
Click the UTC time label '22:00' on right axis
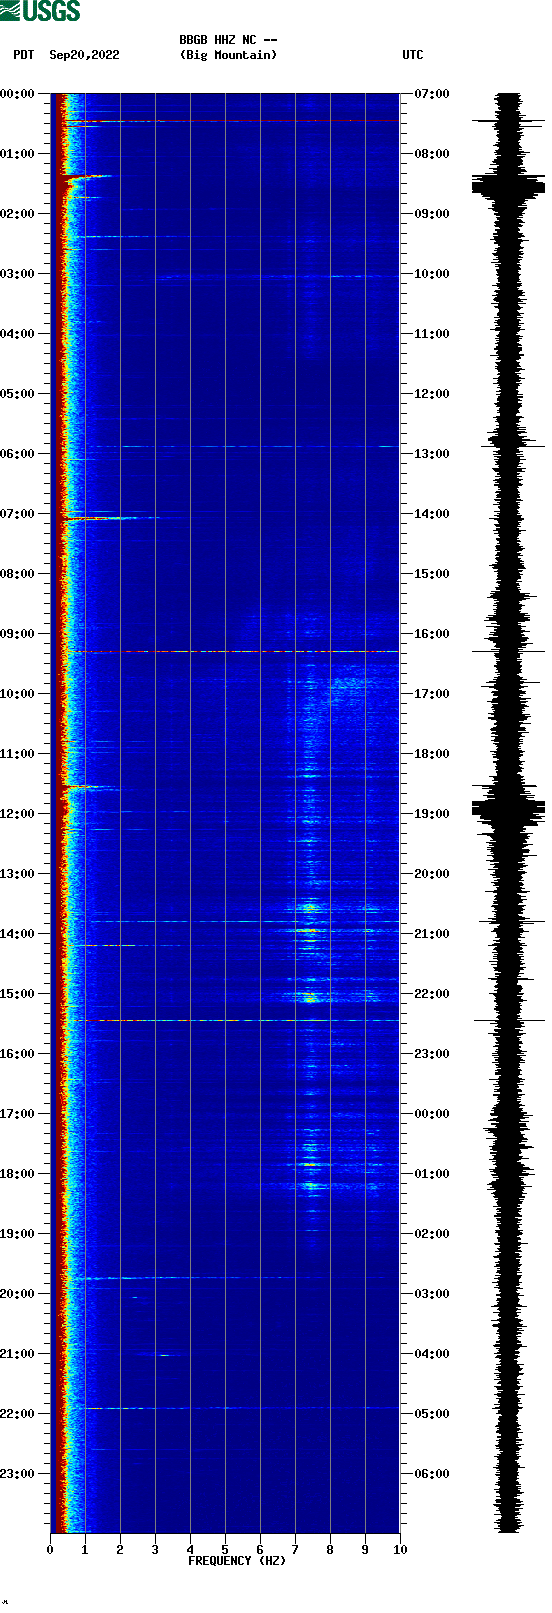[x=432, y=994]
